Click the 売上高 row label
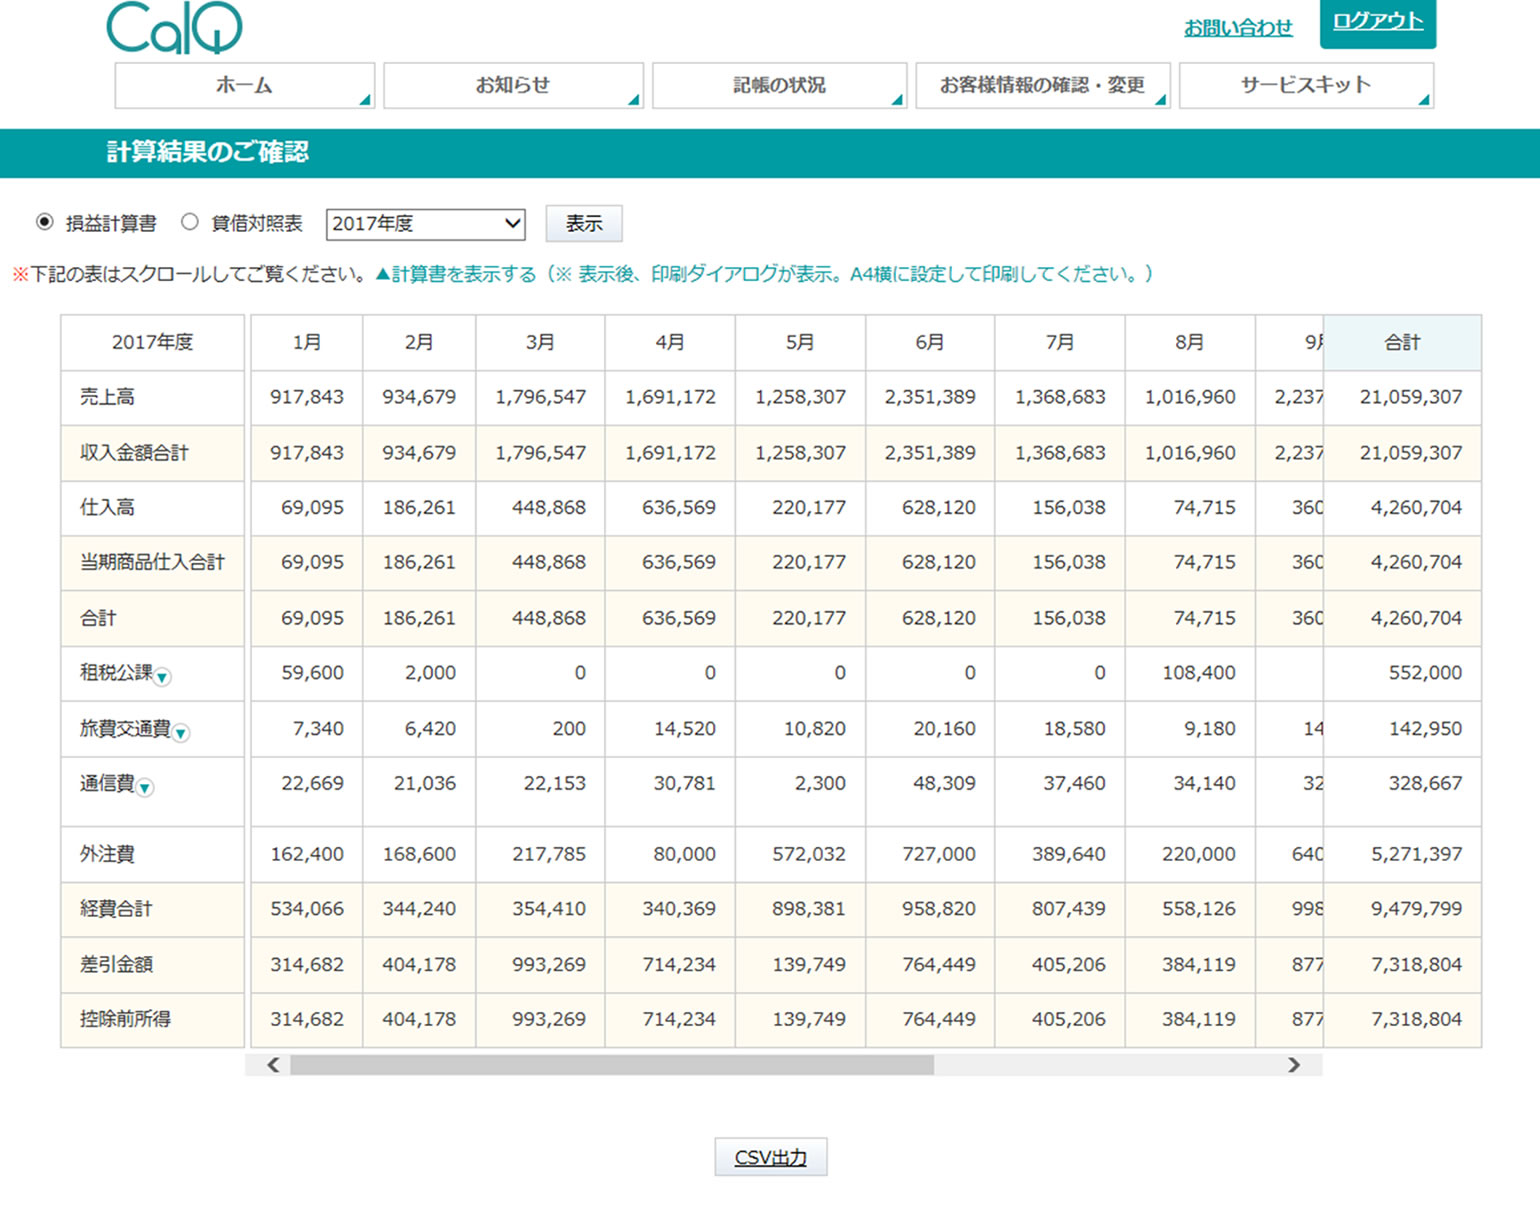This screenshot has width=1540, height=1206. click(x=107, y=397)
